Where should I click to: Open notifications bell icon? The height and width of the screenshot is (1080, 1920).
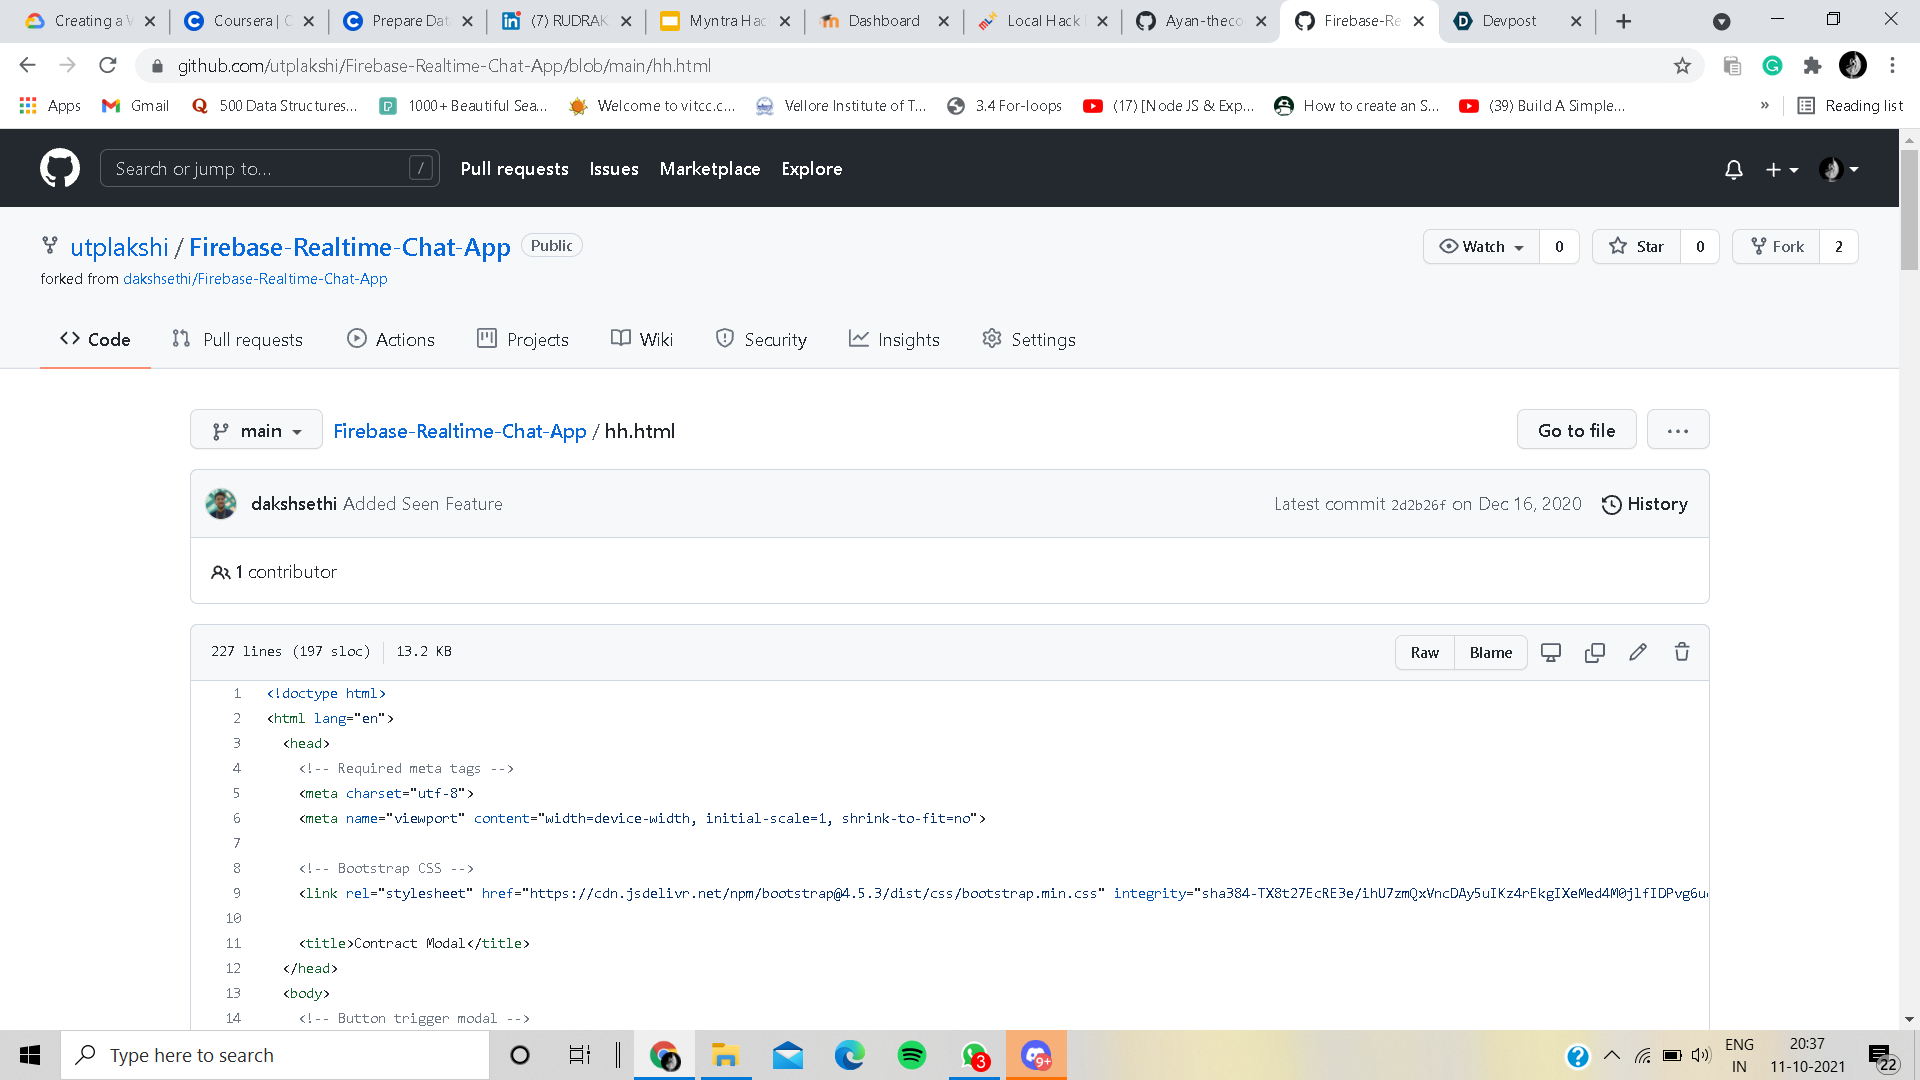(1734, 169)
